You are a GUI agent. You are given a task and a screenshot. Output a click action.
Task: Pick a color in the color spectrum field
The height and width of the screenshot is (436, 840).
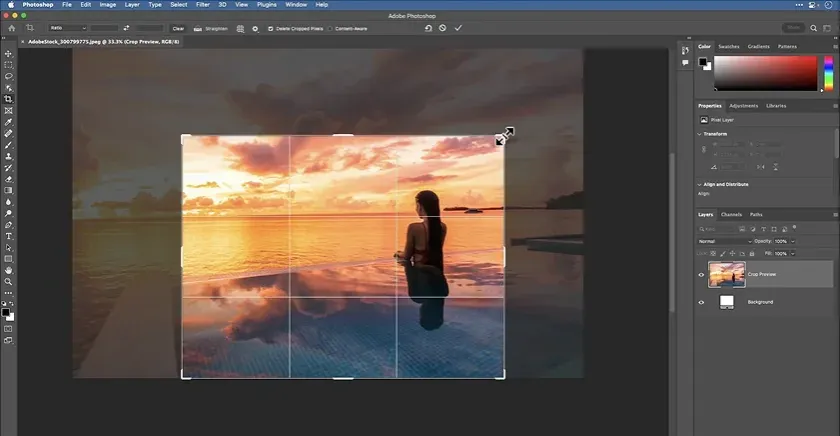coord(765,72)
